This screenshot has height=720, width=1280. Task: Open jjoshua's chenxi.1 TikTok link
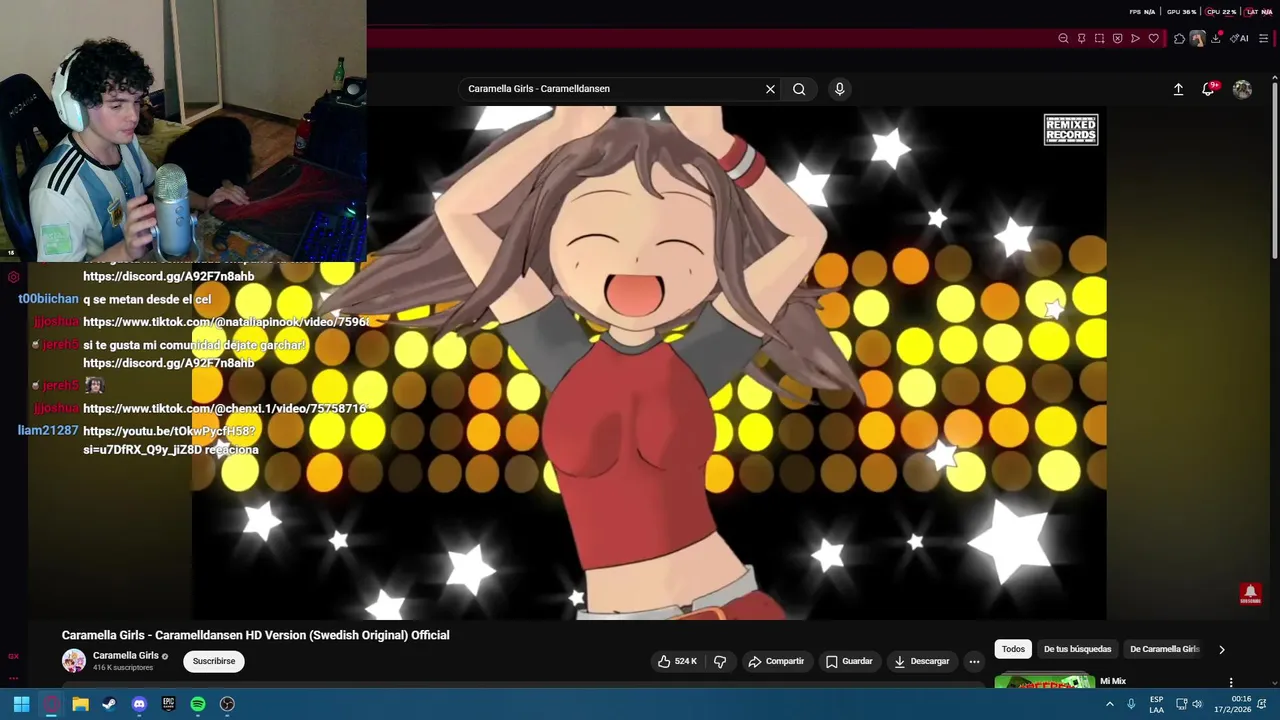[x=224, y=409]
